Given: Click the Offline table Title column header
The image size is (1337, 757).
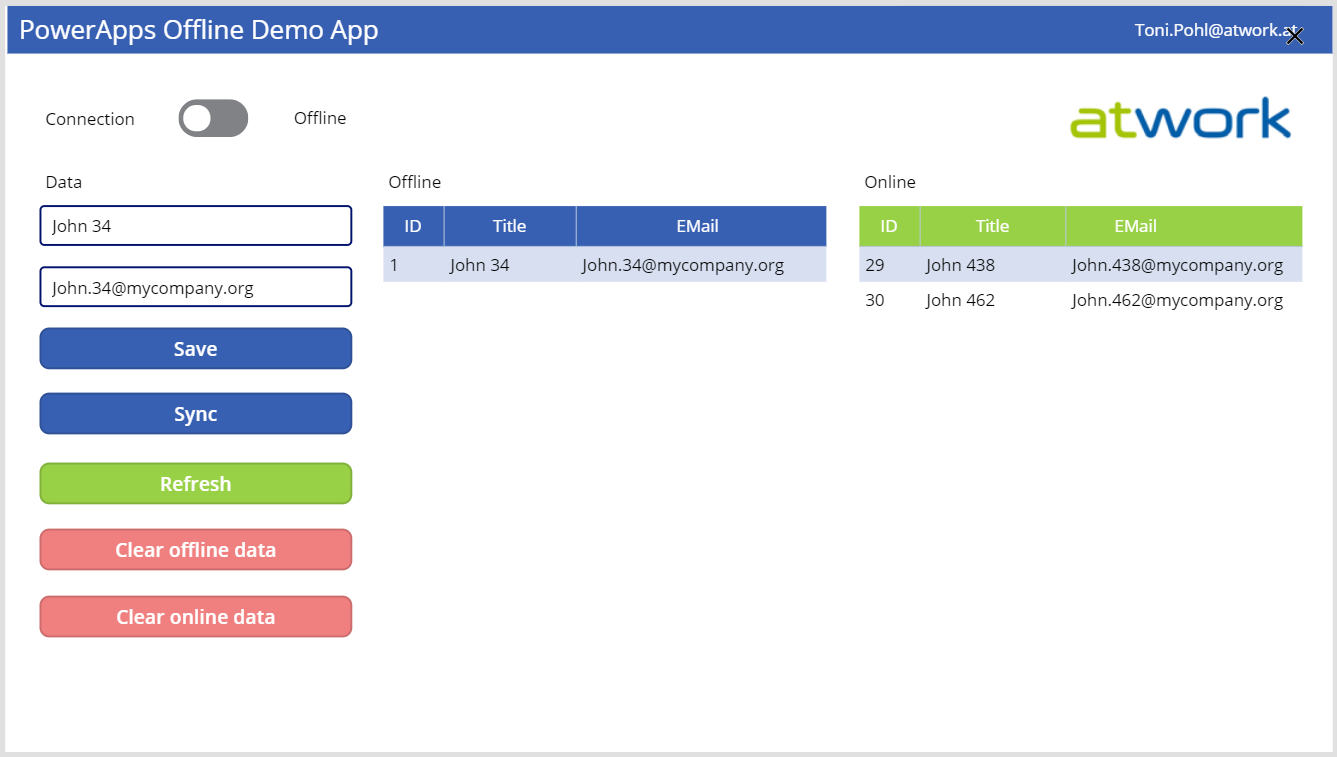Looking at the screenshot, I should (510, 226).
